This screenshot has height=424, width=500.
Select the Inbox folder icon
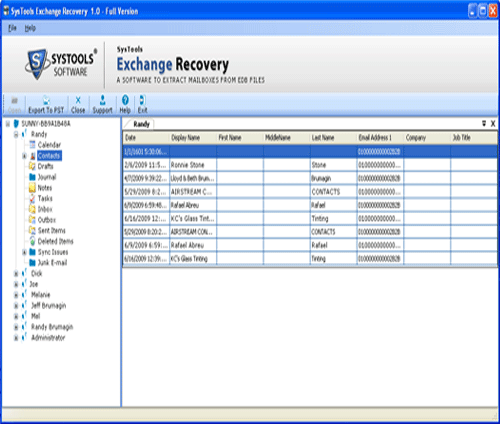[32, 209]
